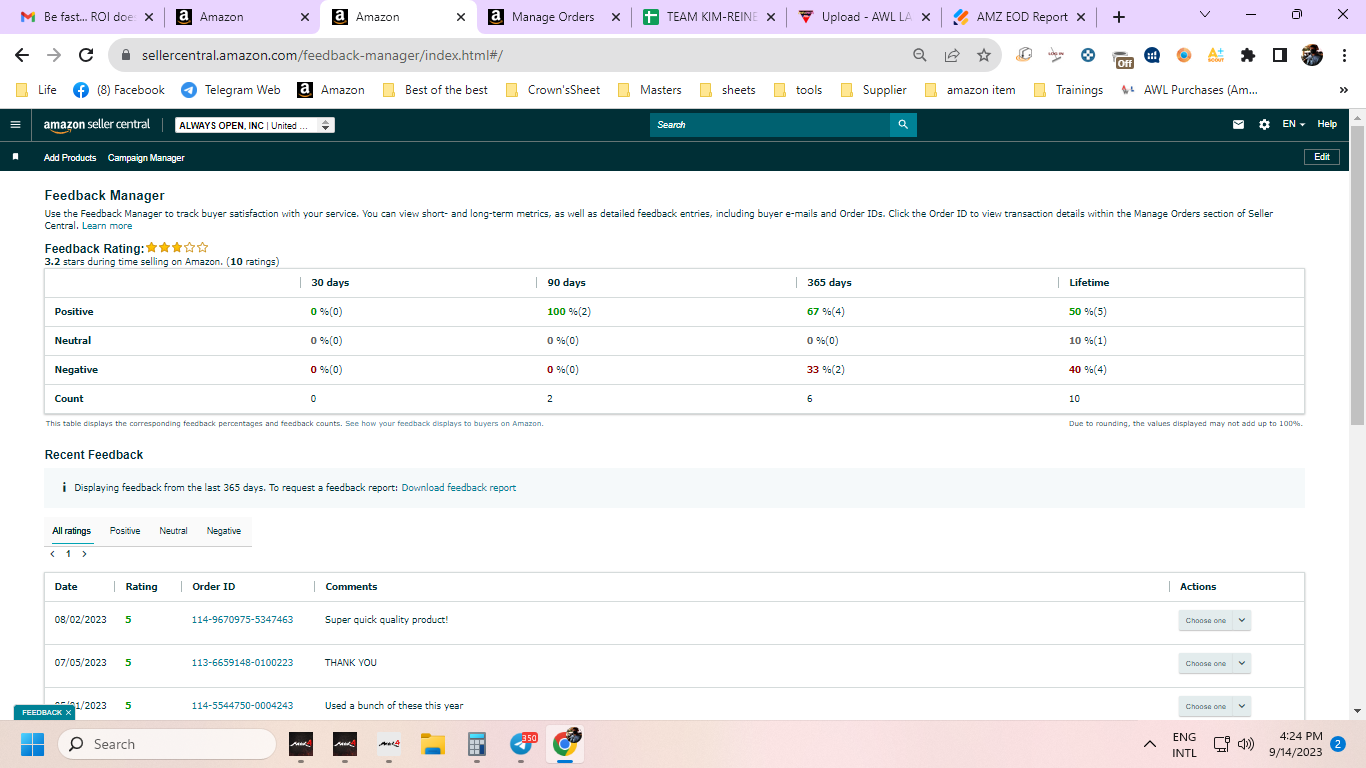Click the share page icon in the address bar
1366x768 pixels.
952,55
